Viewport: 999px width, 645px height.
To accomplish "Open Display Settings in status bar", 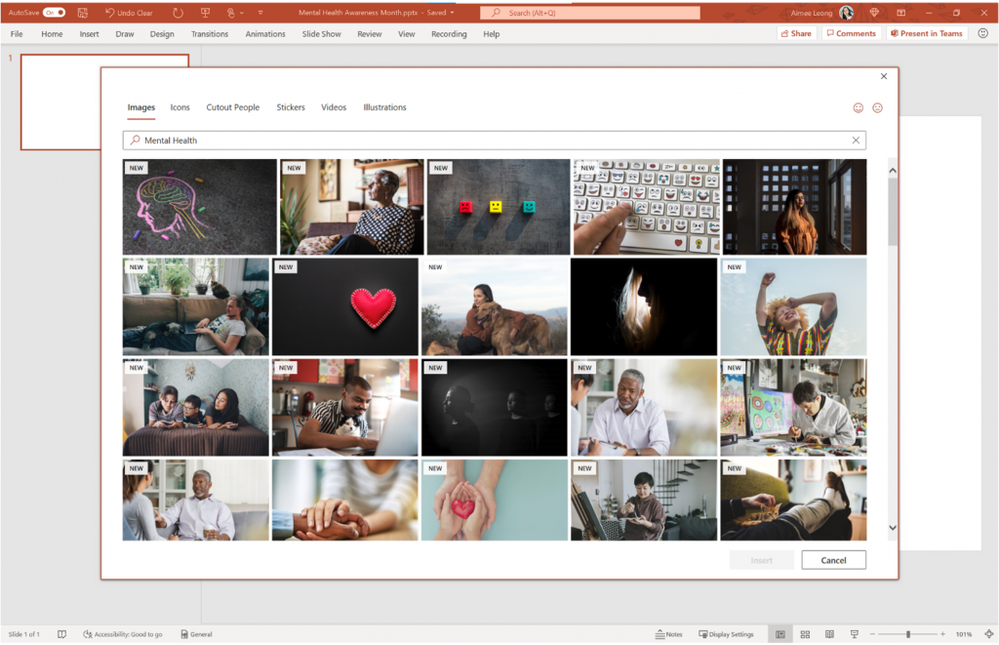I will point(726,634).
